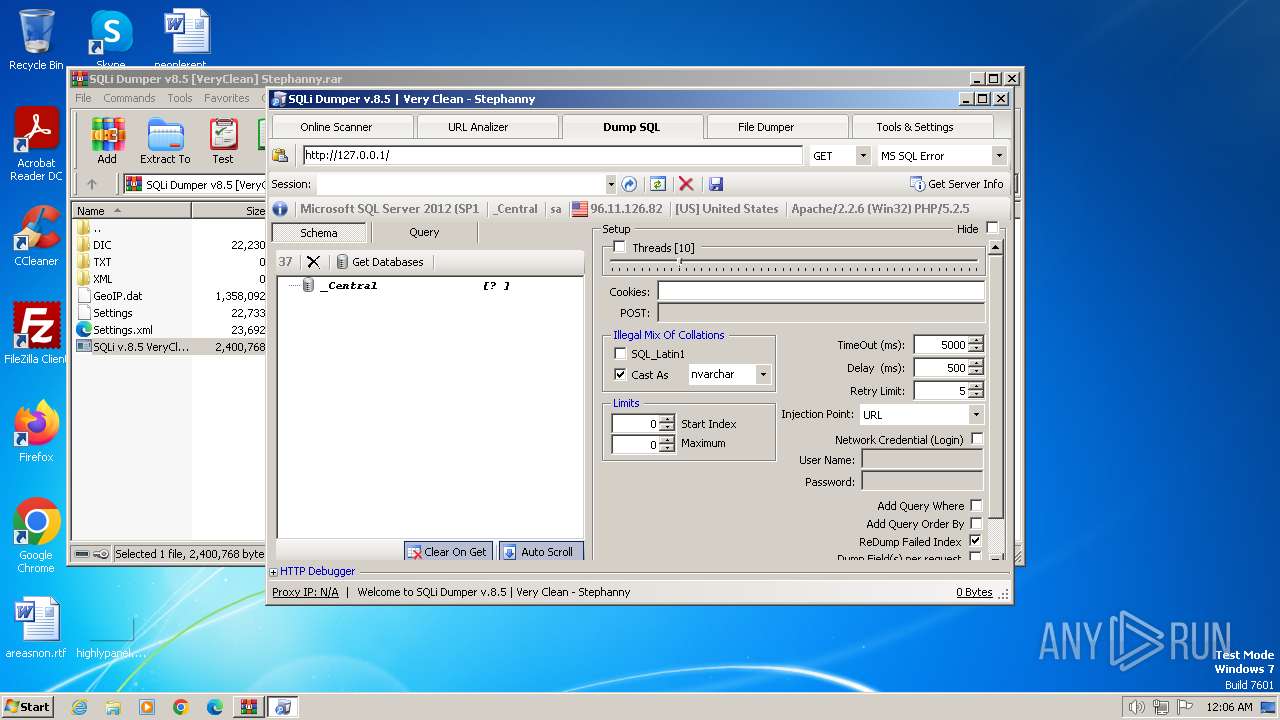
Task: Click the red X delete session icon
Action: point(686,184)
